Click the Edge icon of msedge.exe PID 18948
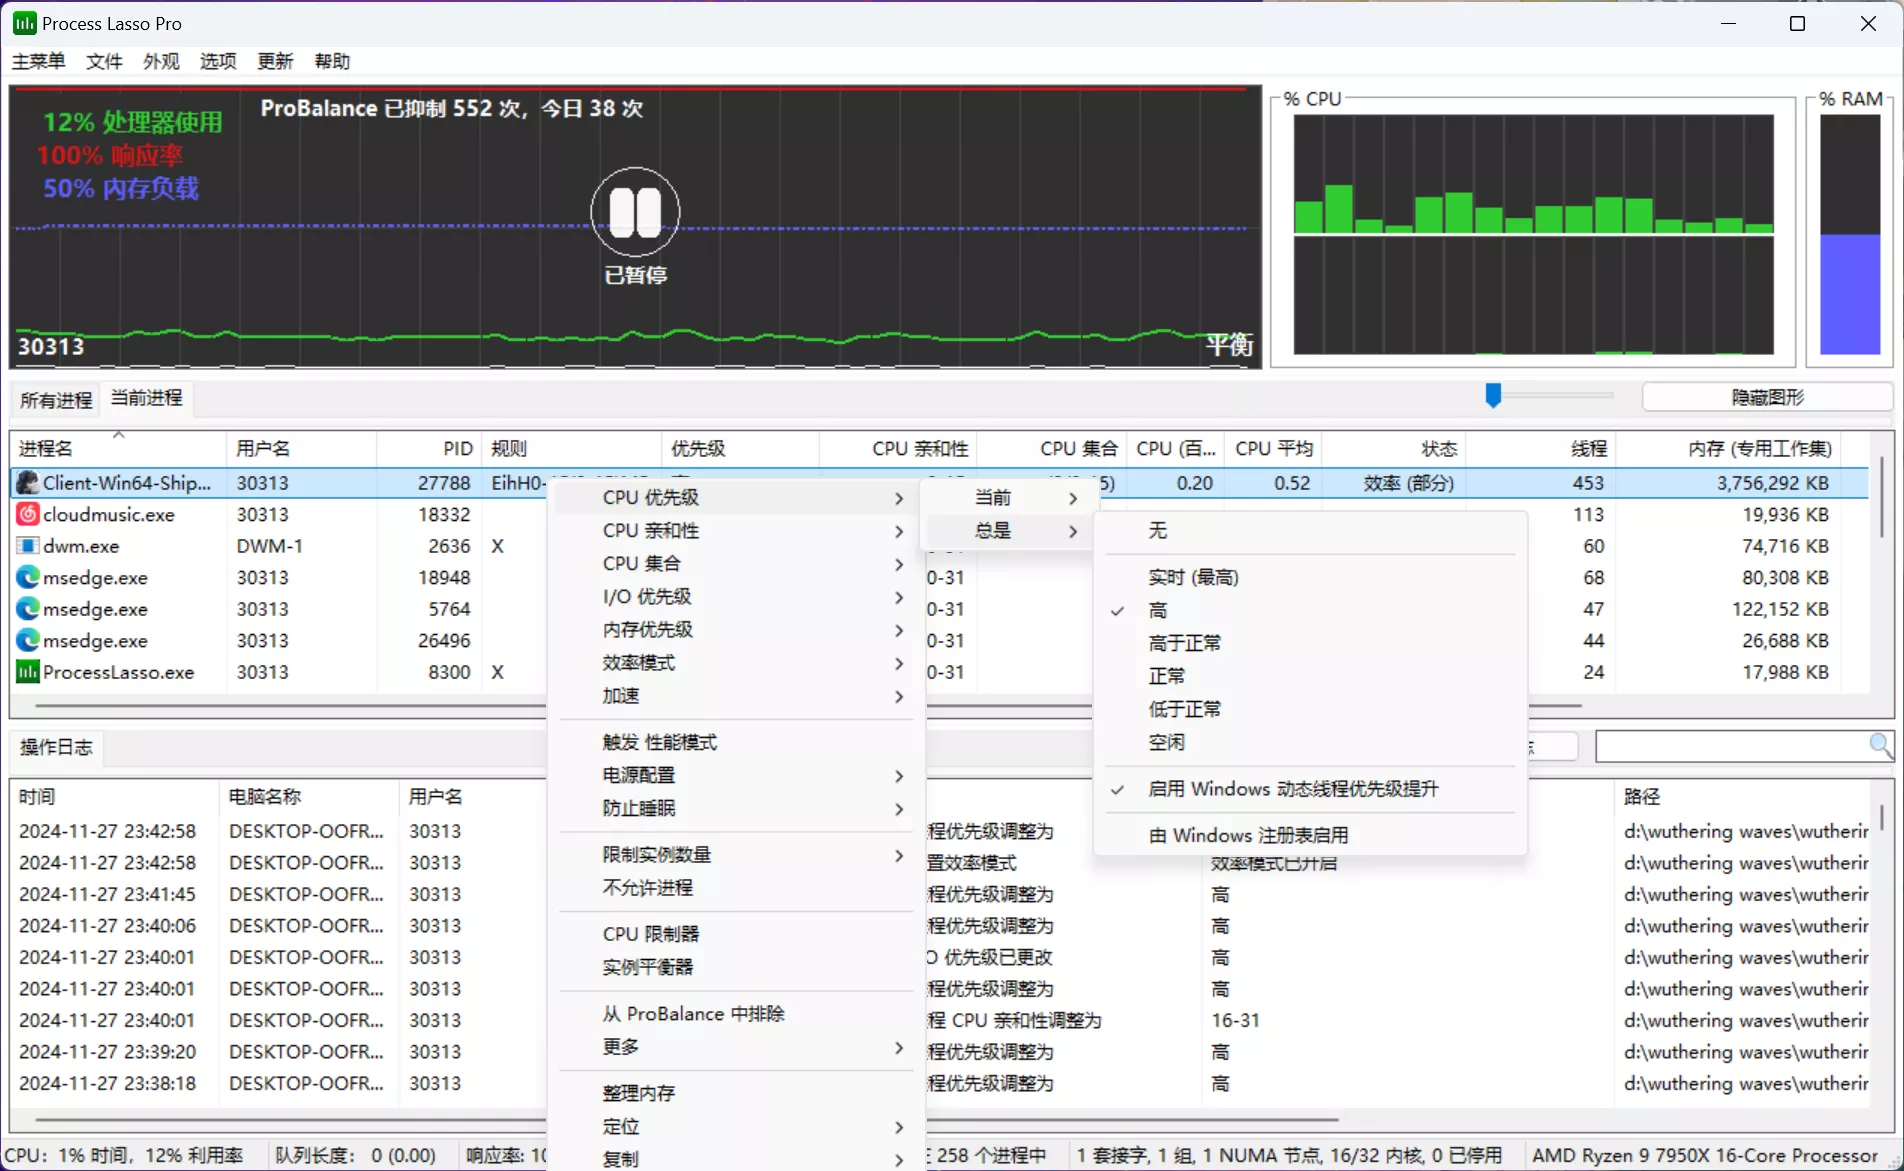1904x1171 pixels. 27,578
